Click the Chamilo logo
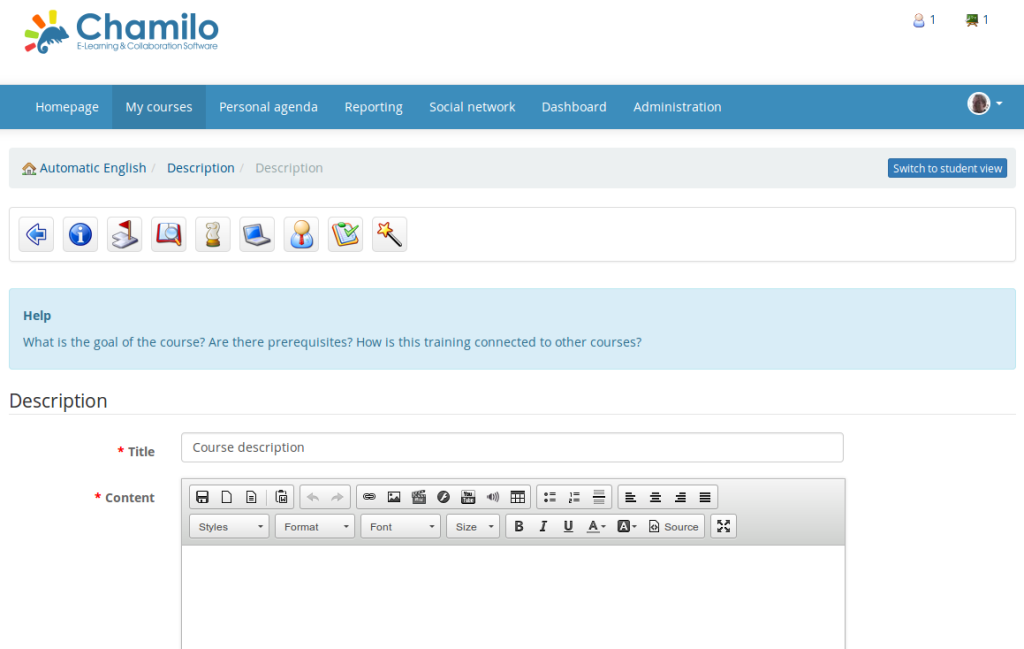This screenshot has height=649, width=1024. (121, 32)
